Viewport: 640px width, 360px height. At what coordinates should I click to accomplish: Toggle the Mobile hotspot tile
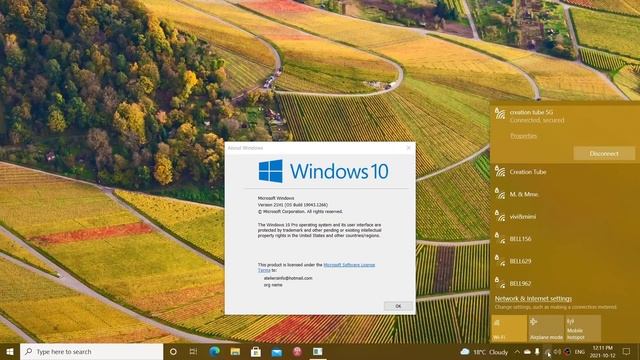(x=583, y=328)
